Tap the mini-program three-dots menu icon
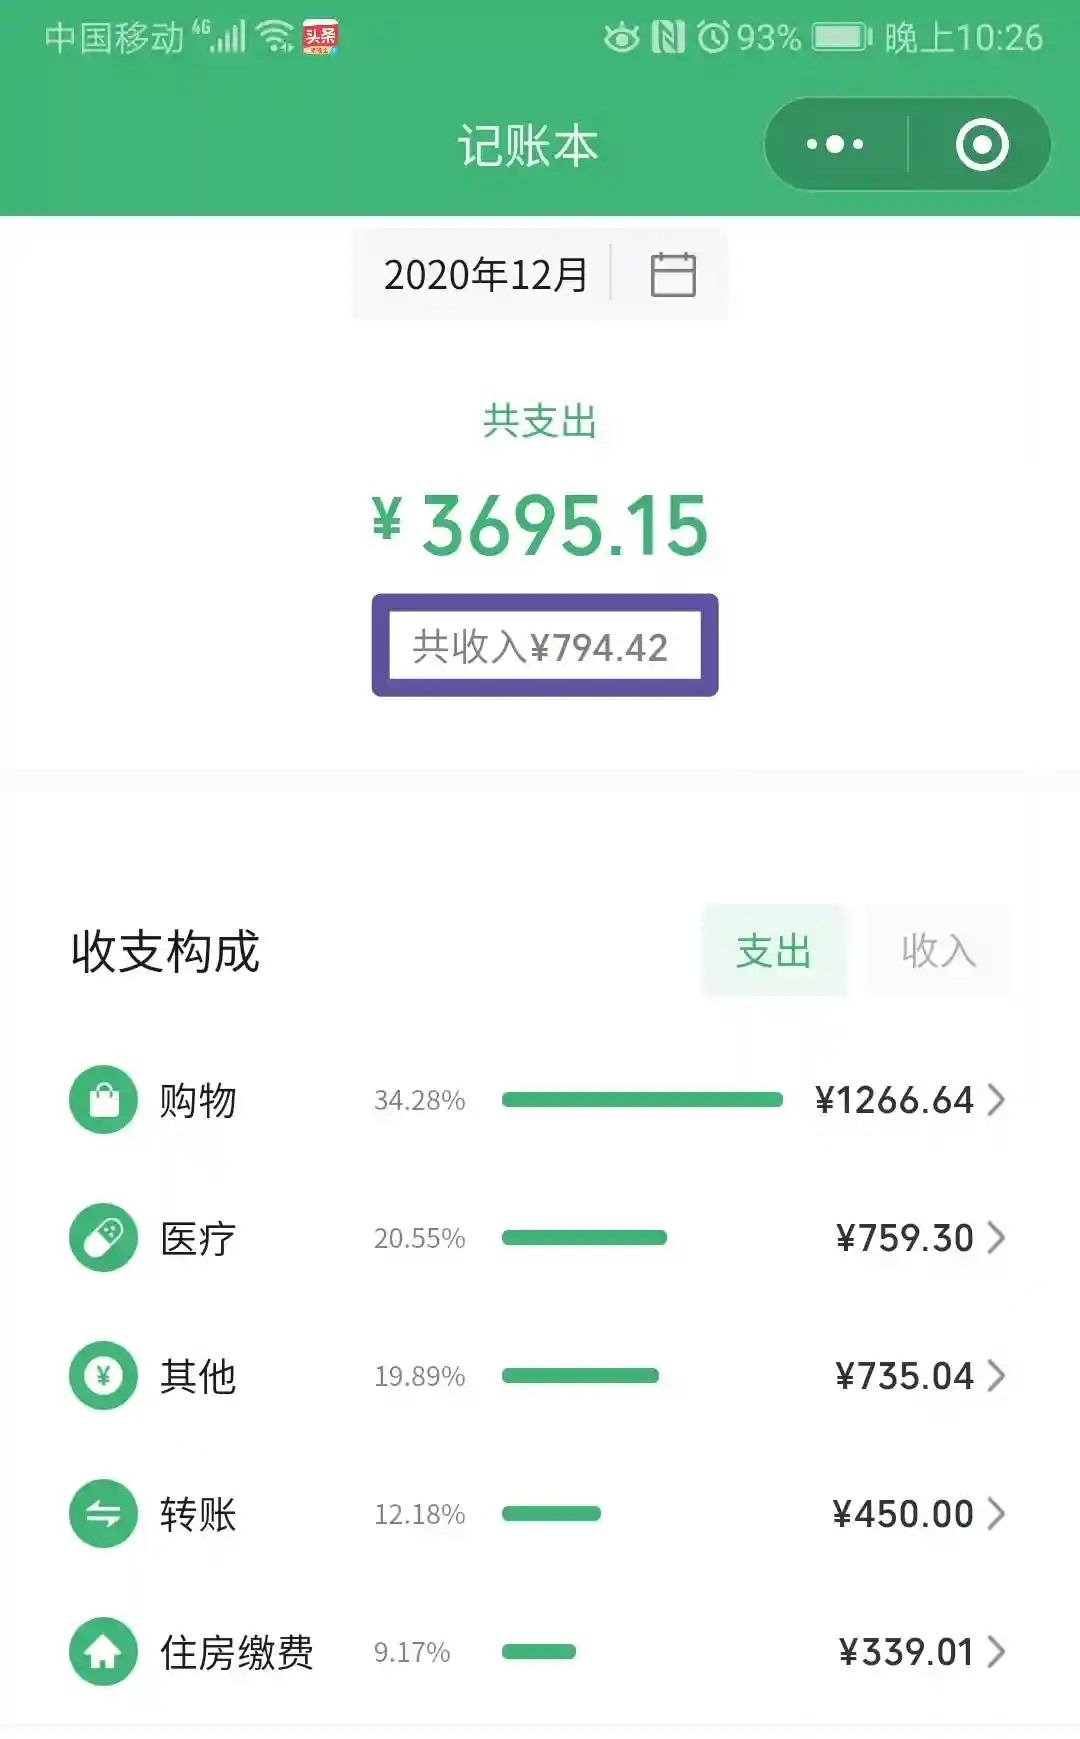The width and height of the screenshot is (1080, 1739). pos(835,144)
